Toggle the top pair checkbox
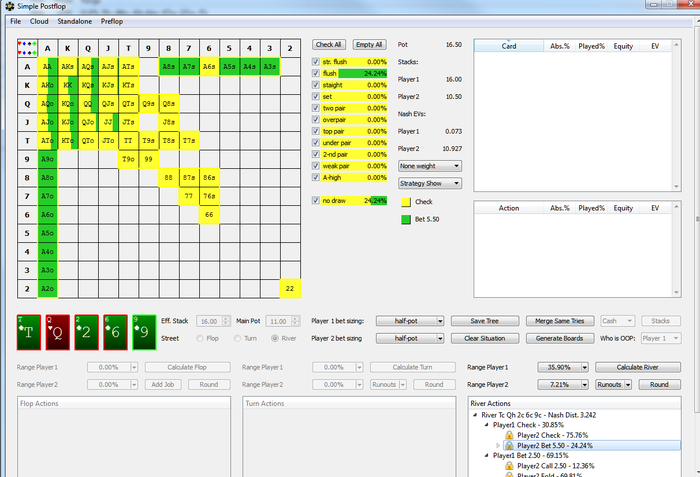The height and width of the screenshot is (477, 700). (x=316, y=131)
